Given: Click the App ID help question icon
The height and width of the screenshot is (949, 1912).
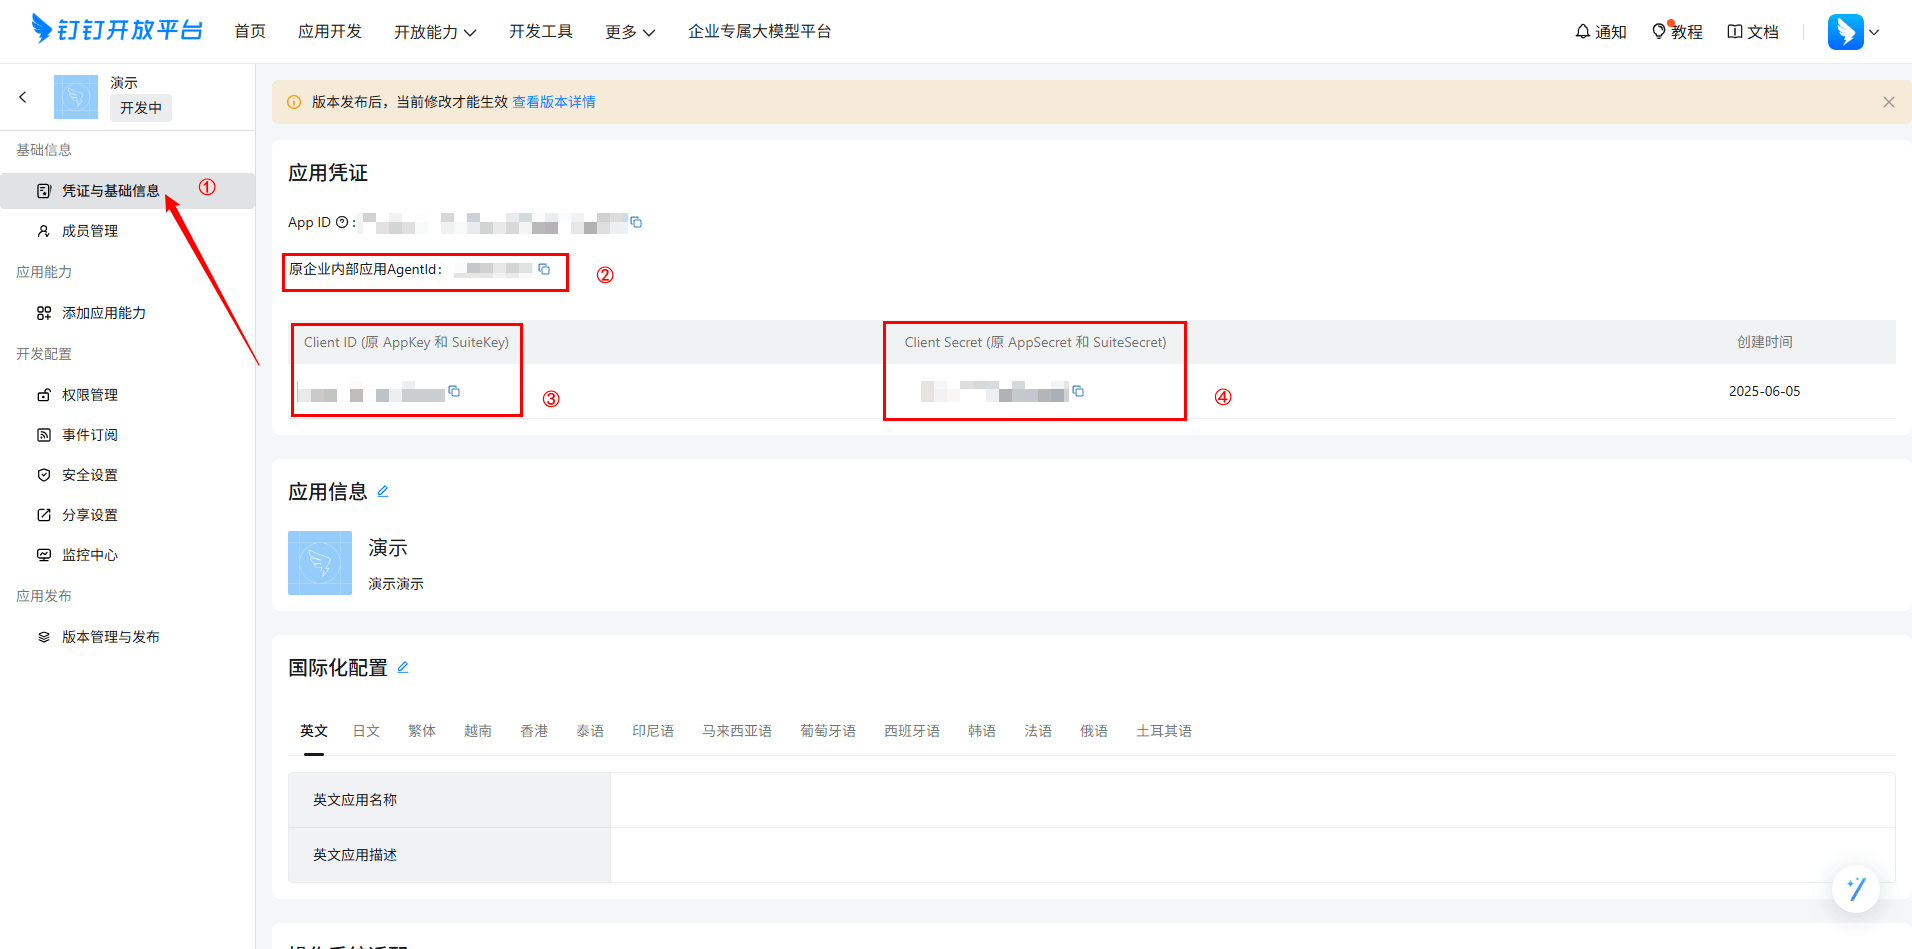Looking at the screenshot, I should [342, 222].
